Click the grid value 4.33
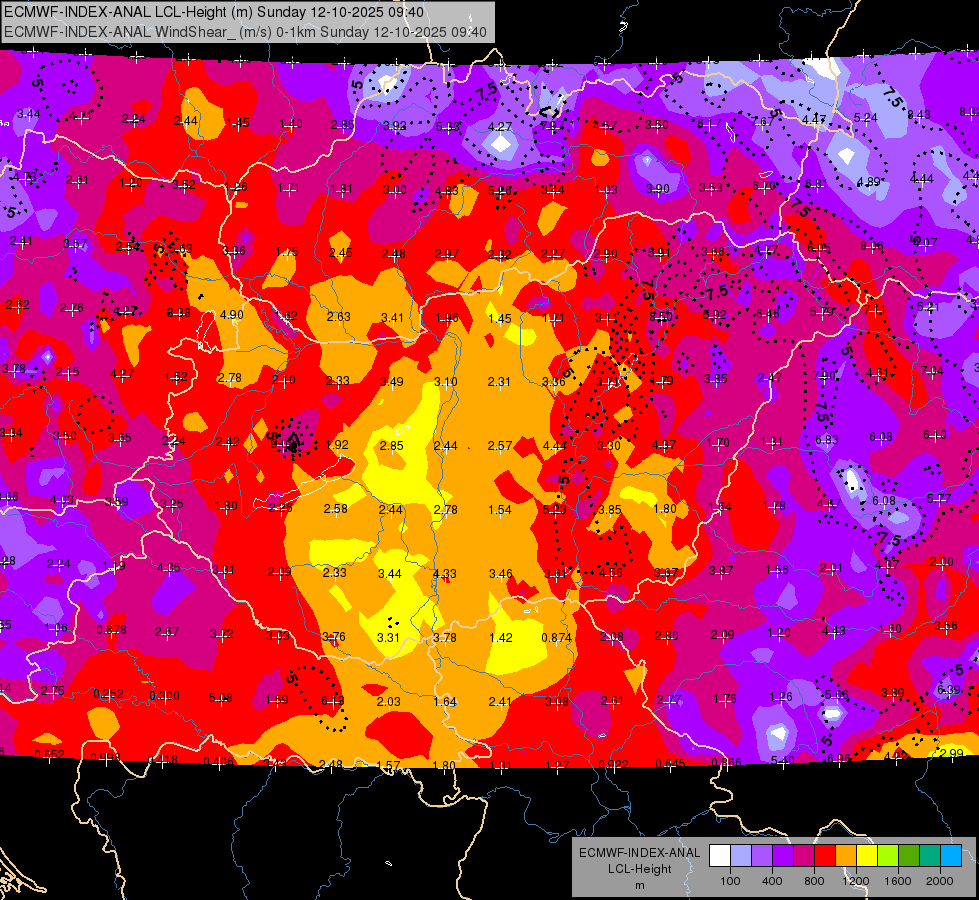The height and width of the screenshot is (900, 979). 445,573
